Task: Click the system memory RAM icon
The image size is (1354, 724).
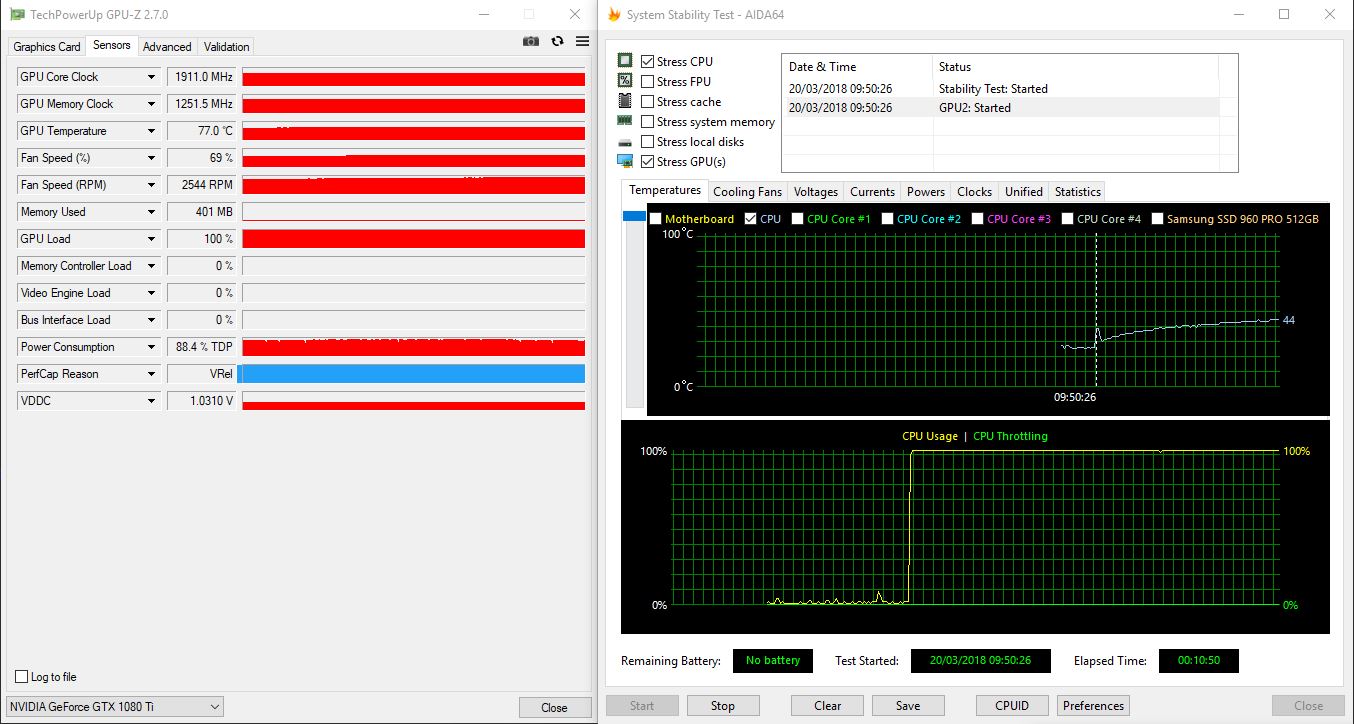Action: [625, 122]
